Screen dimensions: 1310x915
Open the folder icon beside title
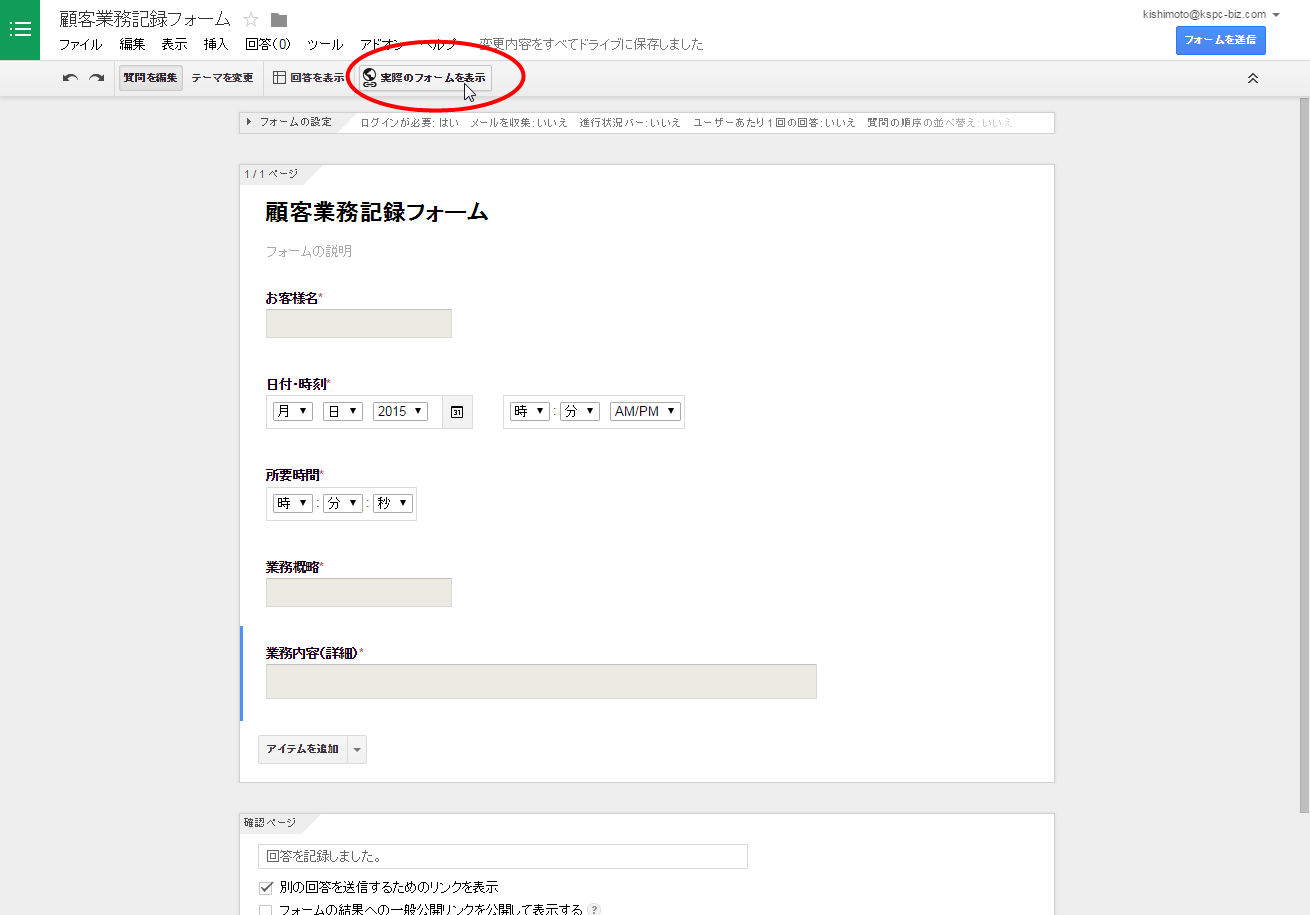(x=279, y=20)
